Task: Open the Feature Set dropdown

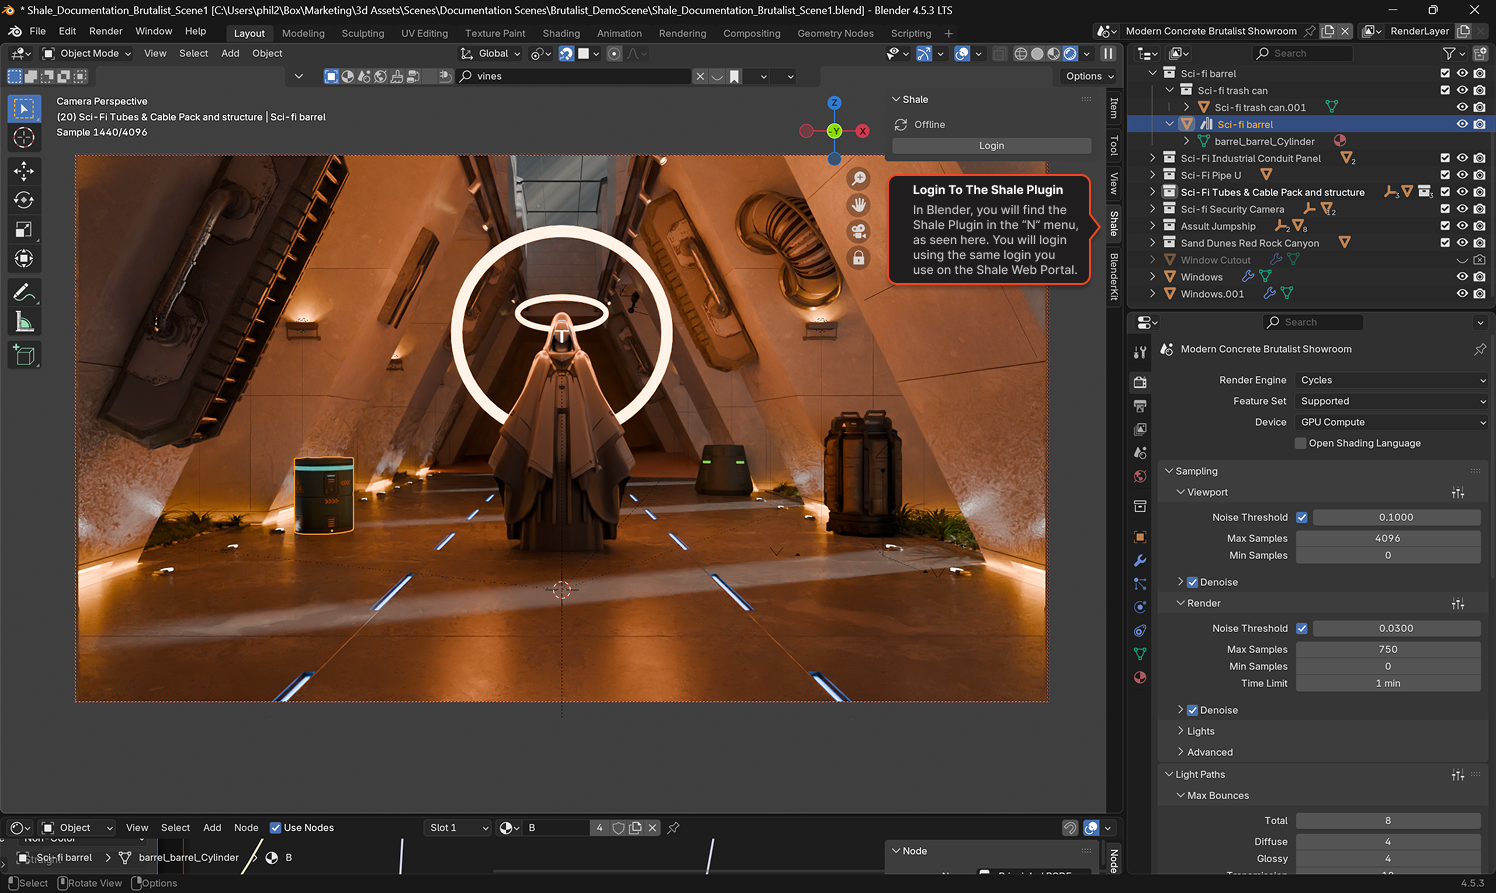Action: tap(1392, 401)
